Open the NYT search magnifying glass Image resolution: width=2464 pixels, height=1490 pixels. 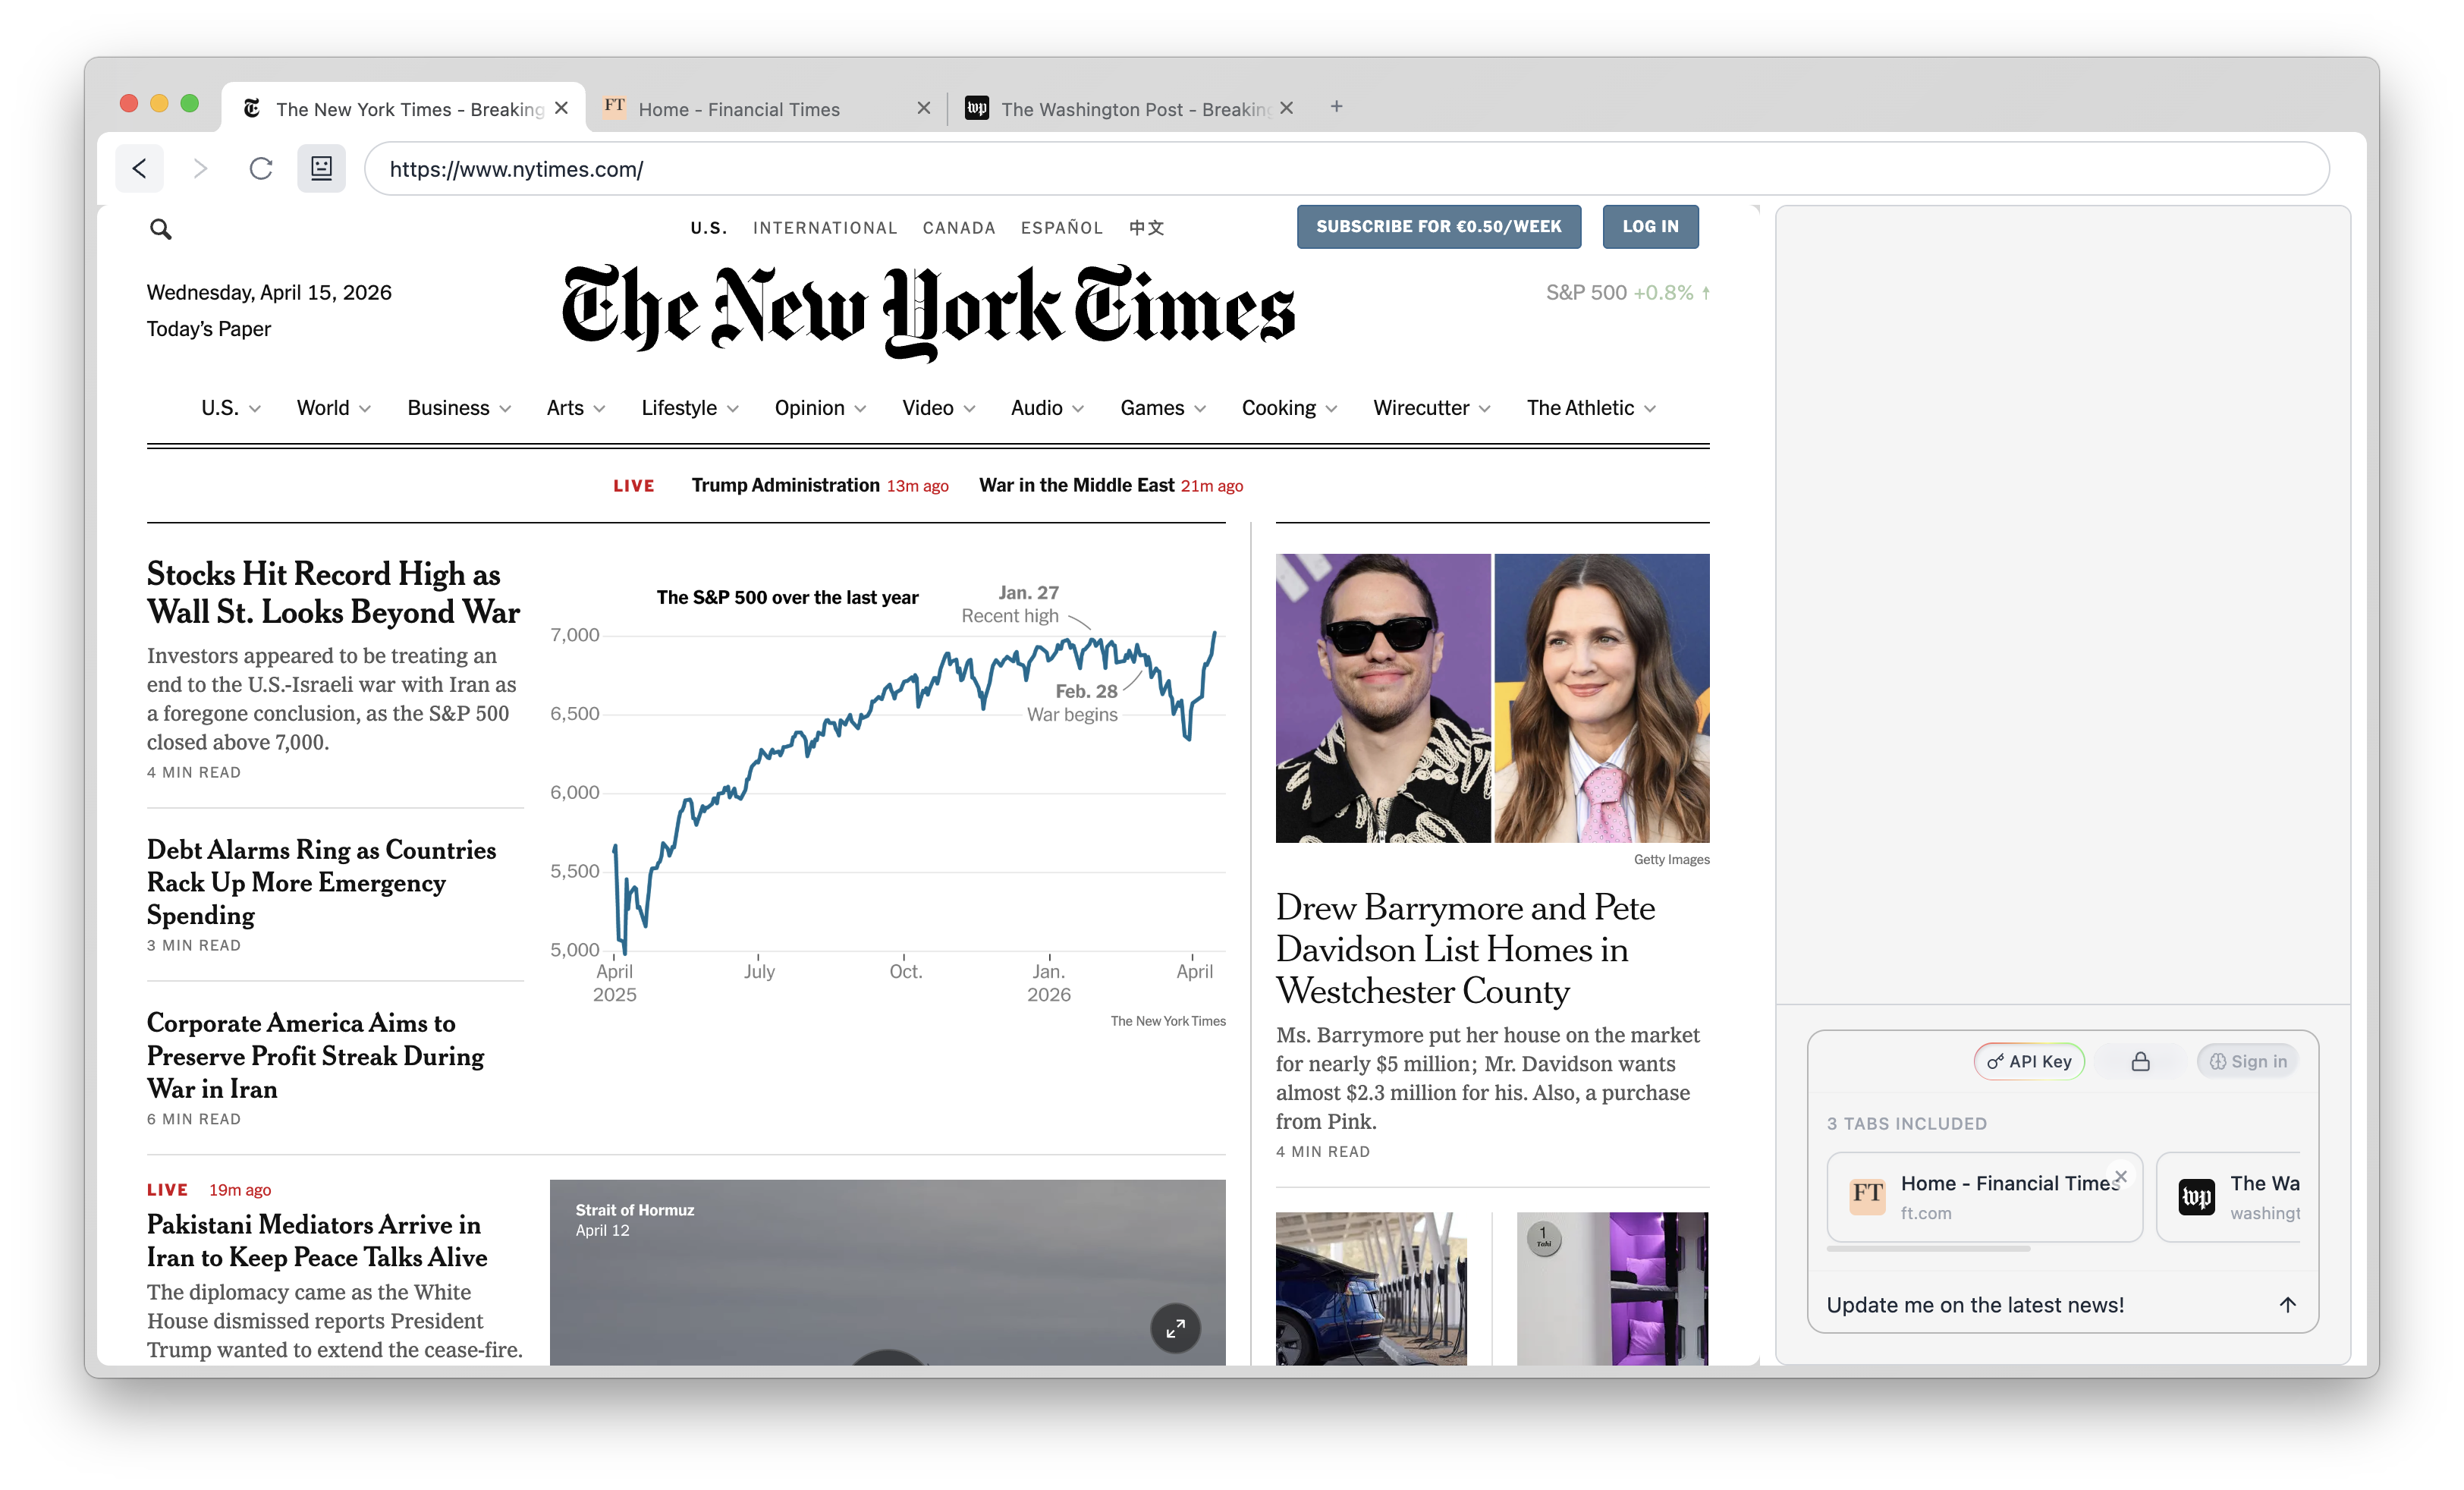point(161,229)
